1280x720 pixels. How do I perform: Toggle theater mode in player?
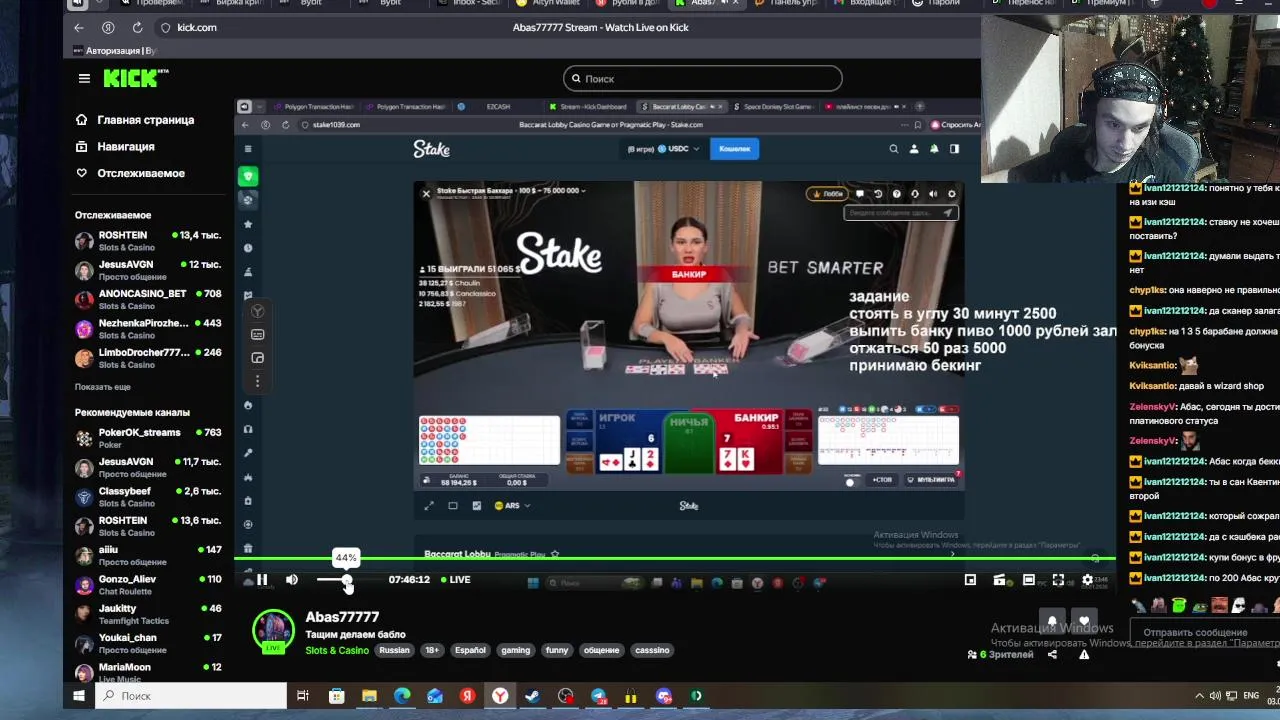[1028, 580]
